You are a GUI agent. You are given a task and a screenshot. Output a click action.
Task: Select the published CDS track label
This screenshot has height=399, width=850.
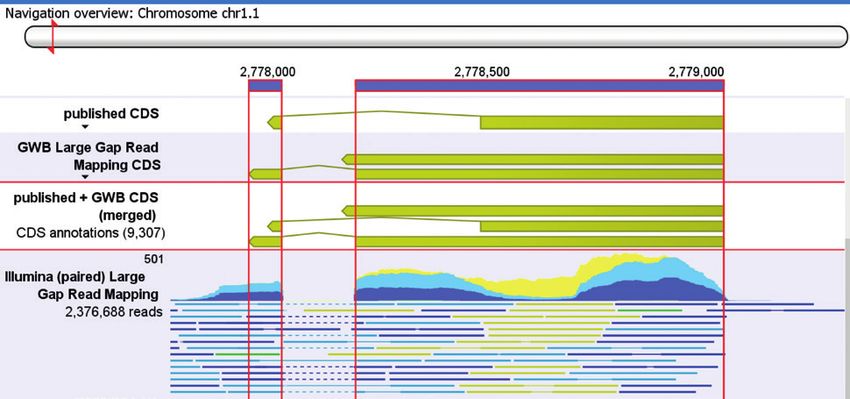pos(111,114)
